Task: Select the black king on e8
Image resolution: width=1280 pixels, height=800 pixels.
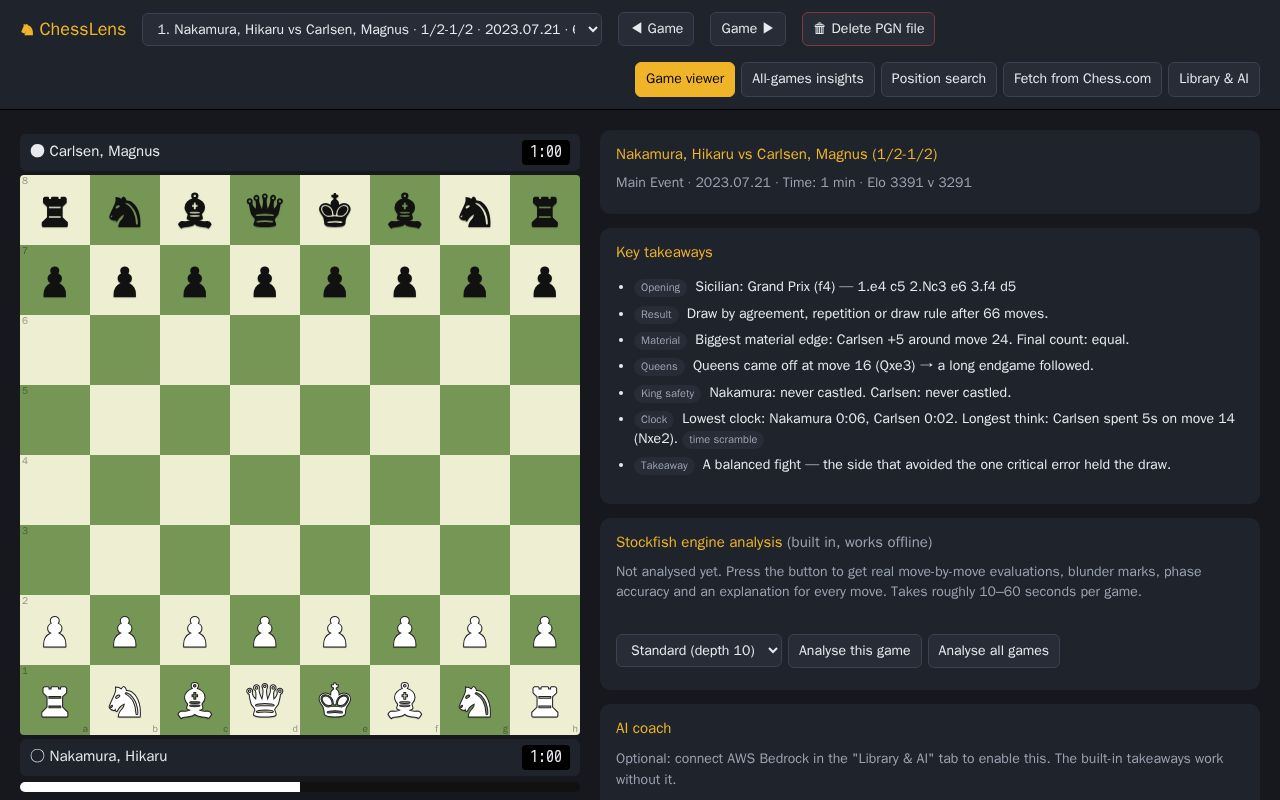Action: pyautogui.click(x=335, y=210)
